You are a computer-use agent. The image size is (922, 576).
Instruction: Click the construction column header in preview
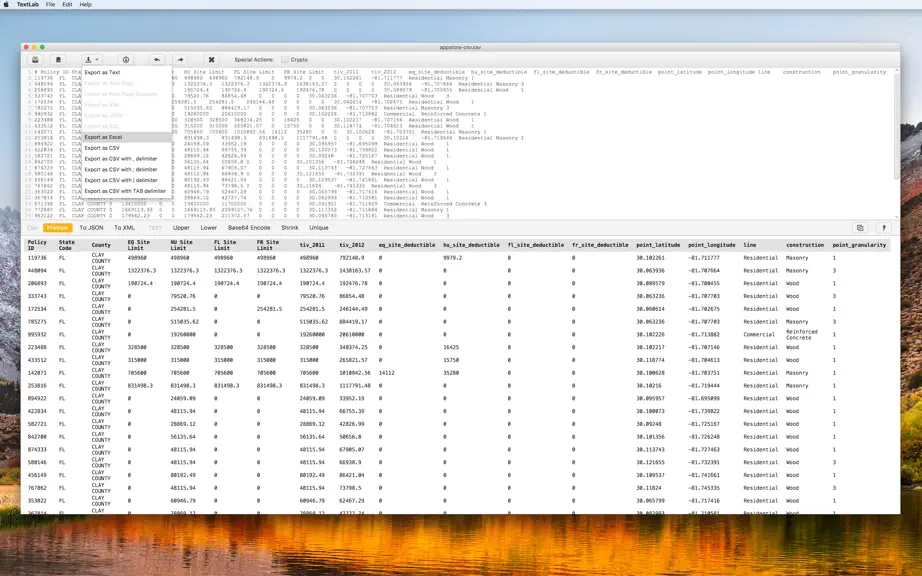(805, 245)
